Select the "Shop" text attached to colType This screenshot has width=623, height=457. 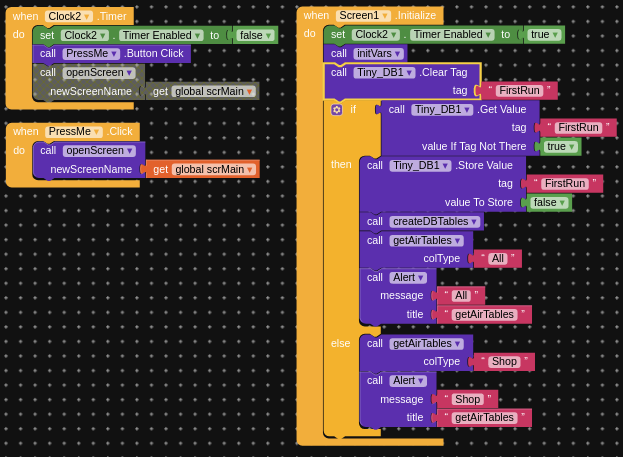click(x=504, y=362)
